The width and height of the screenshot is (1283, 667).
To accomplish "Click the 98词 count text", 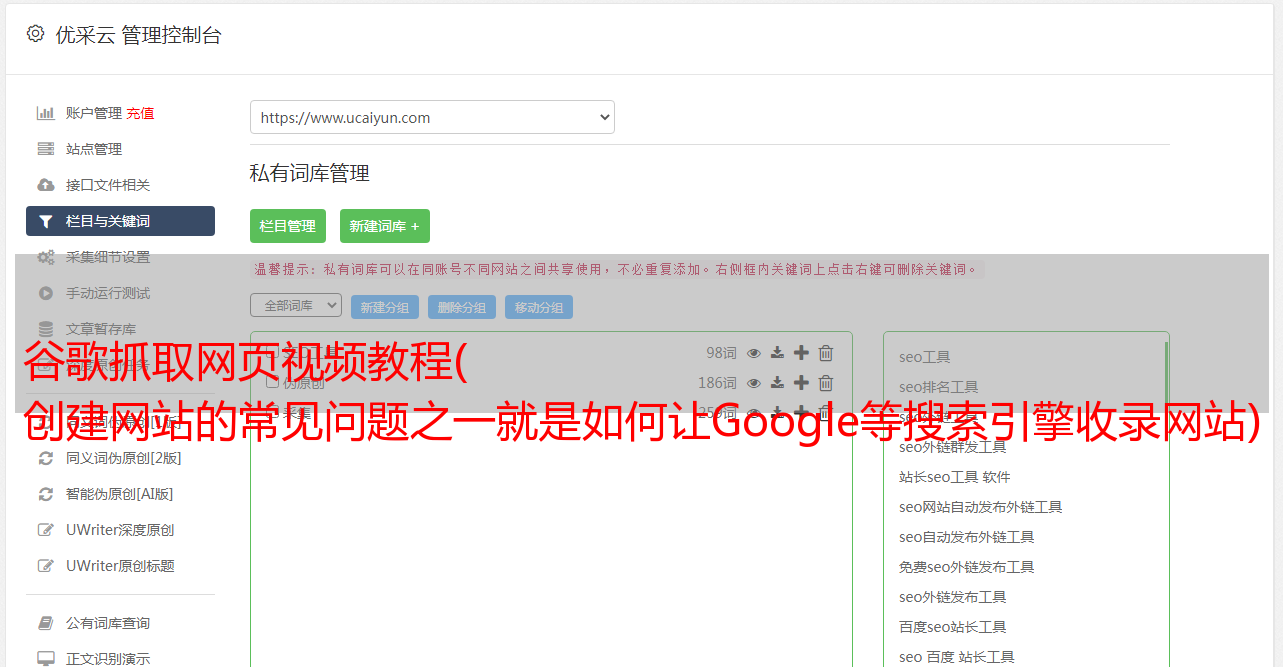I will point(721,353).
